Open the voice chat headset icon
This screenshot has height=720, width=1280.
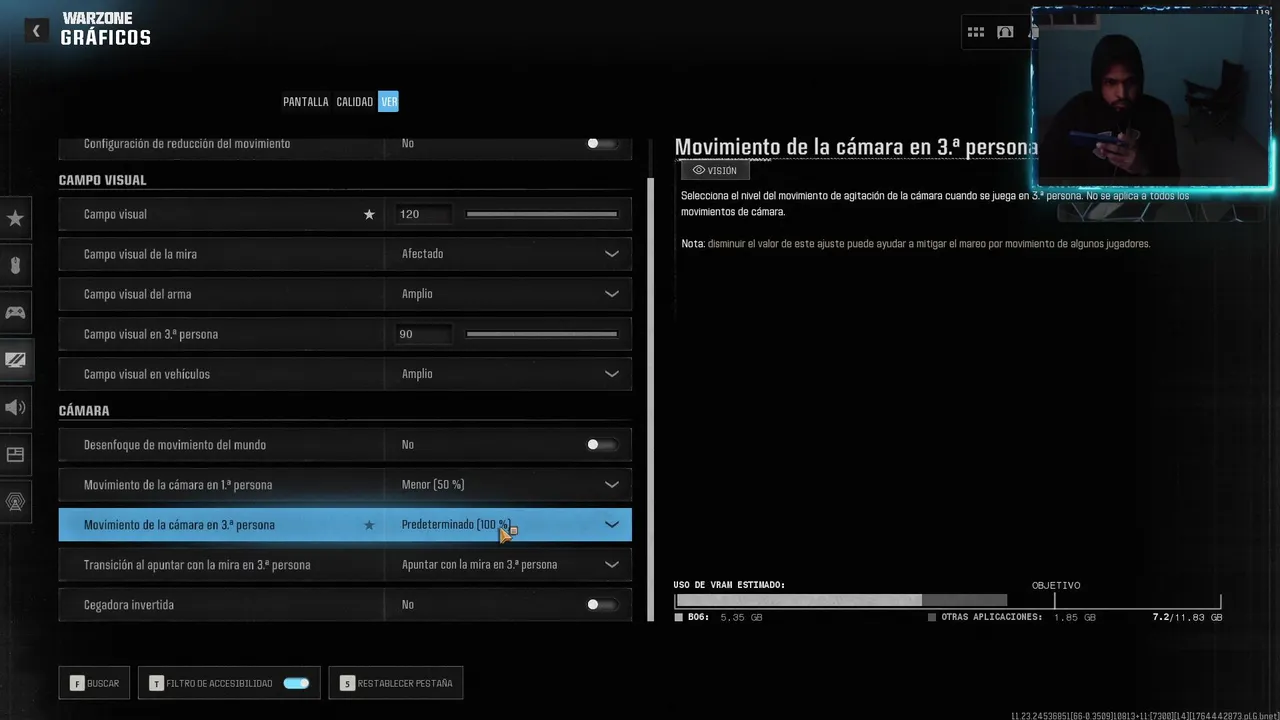tap(1006, 32)
